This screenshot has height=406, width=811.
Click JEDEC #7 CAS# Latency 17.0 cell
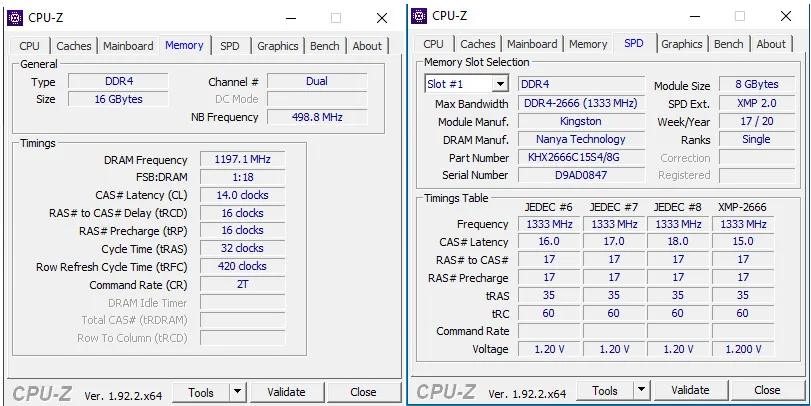(613, 242)
